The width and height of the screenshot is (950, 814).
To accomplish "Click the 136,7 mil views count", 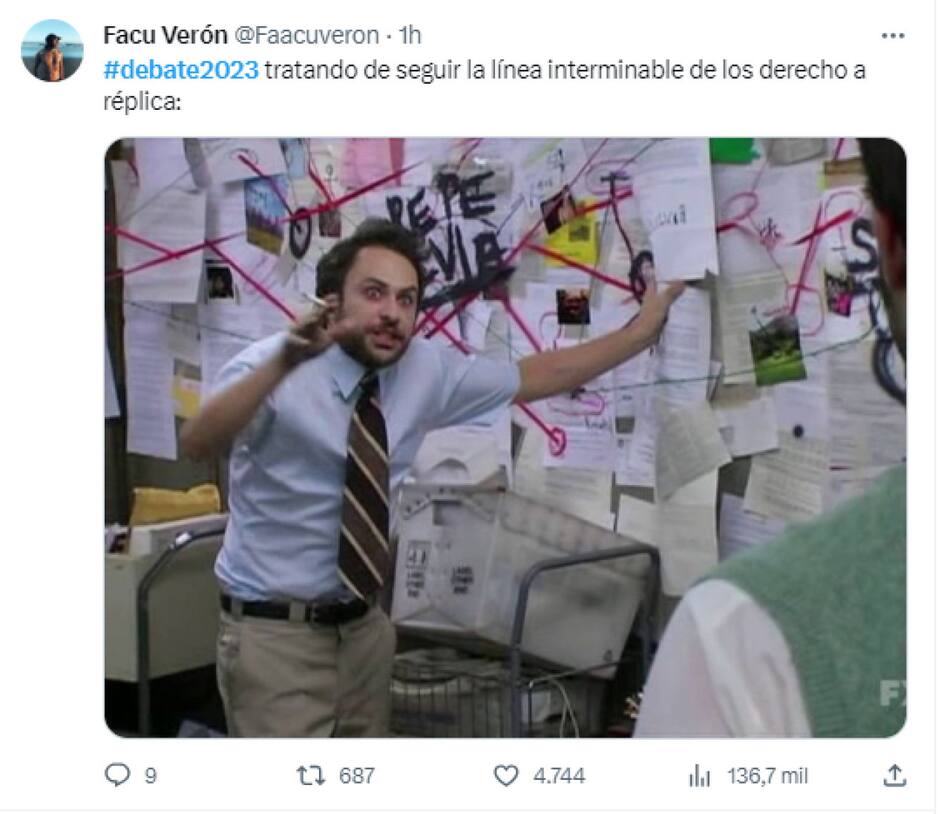I will [768, 776].
